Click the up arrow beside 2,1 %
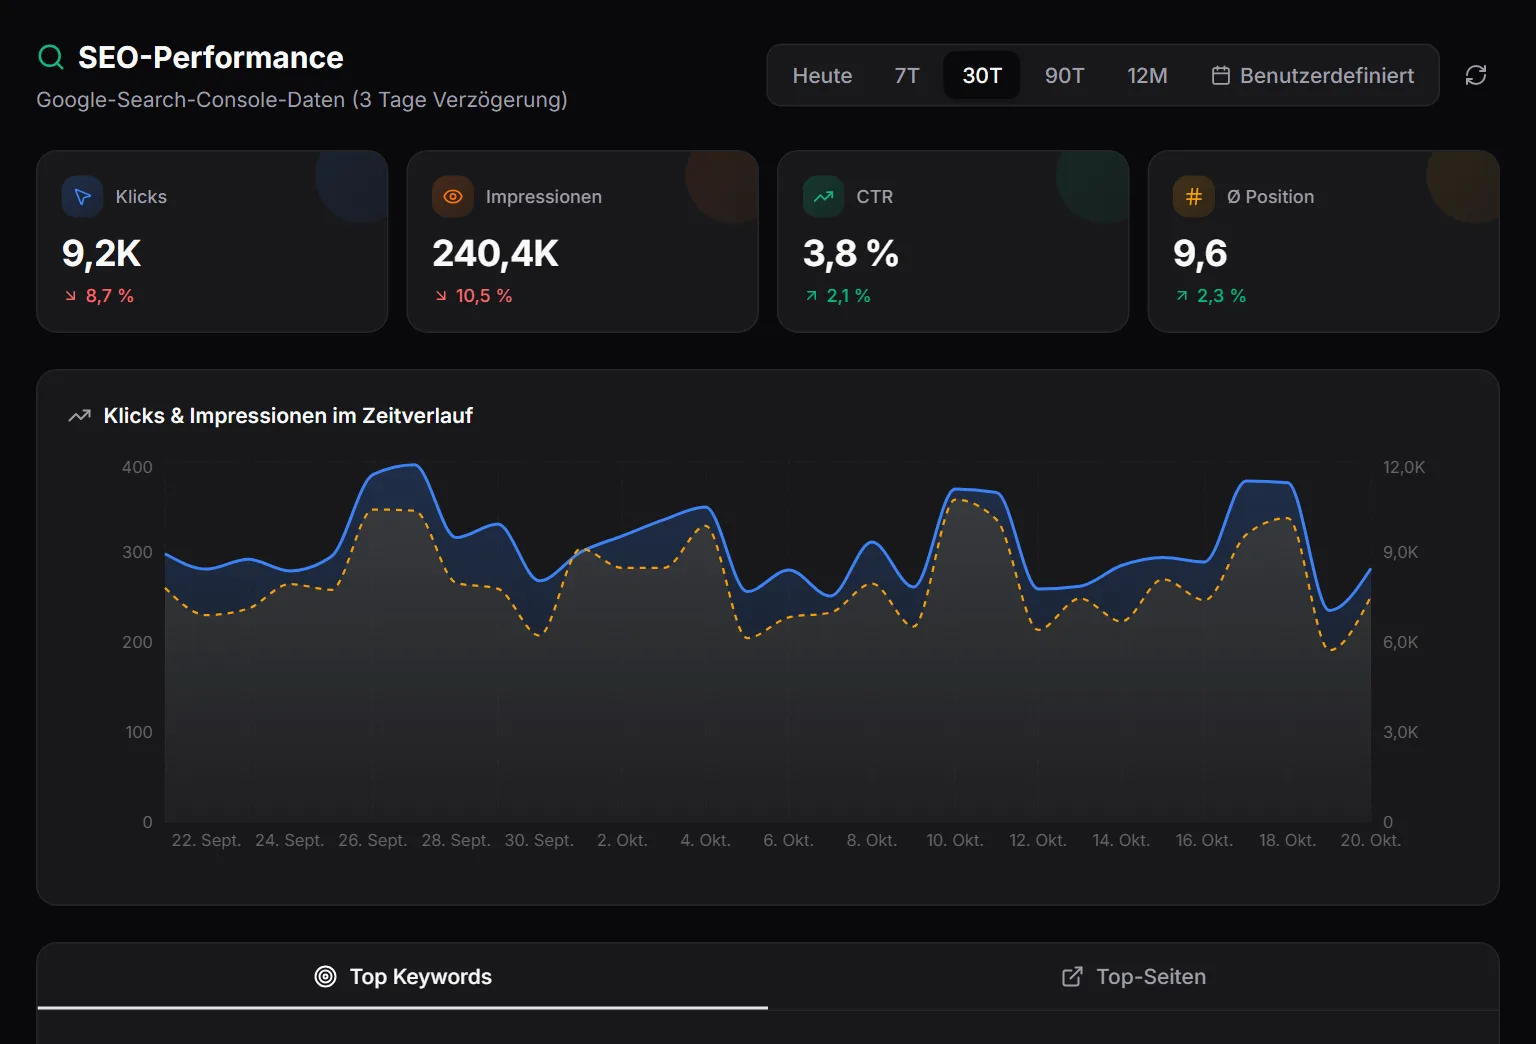Viewport: 1536px width, 1044px height. pos(811,296)
